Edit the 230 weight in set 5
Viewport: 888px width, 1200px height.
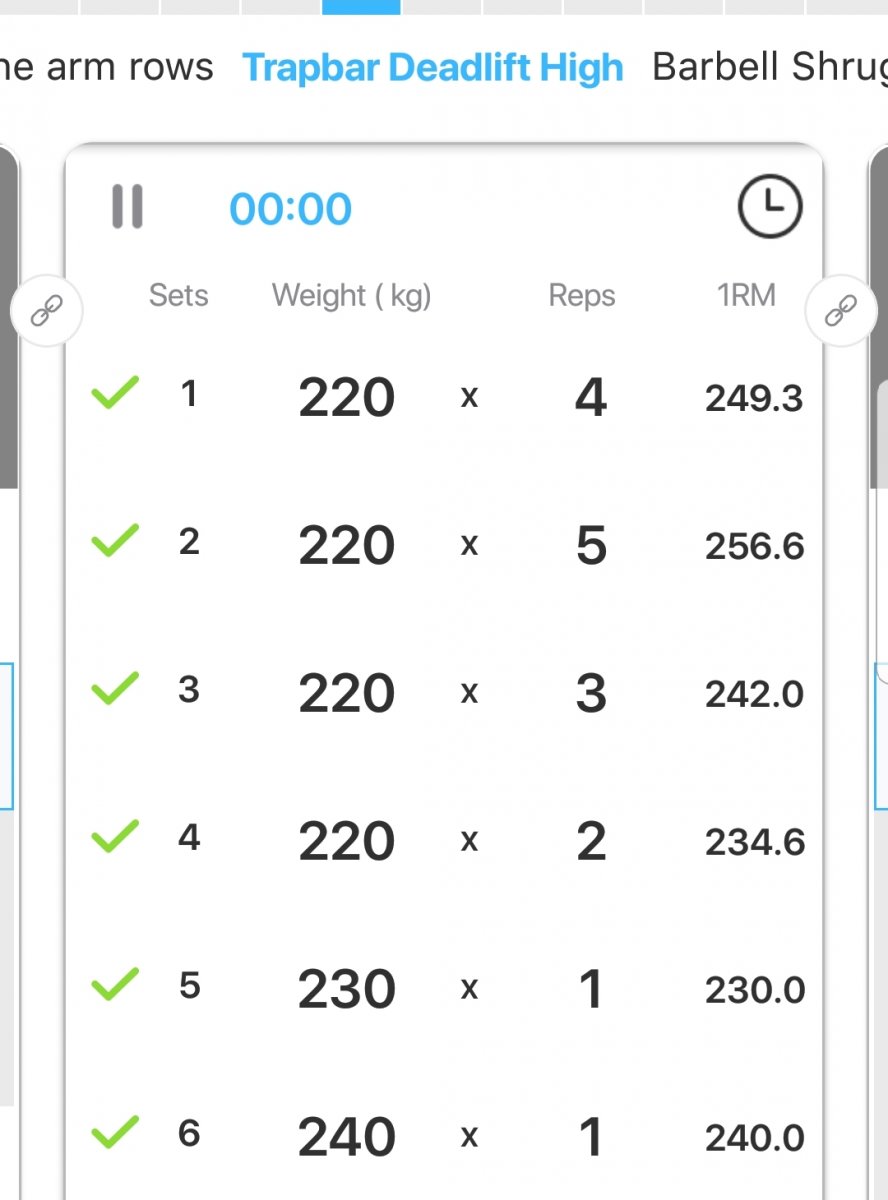(x=346, y=989)
